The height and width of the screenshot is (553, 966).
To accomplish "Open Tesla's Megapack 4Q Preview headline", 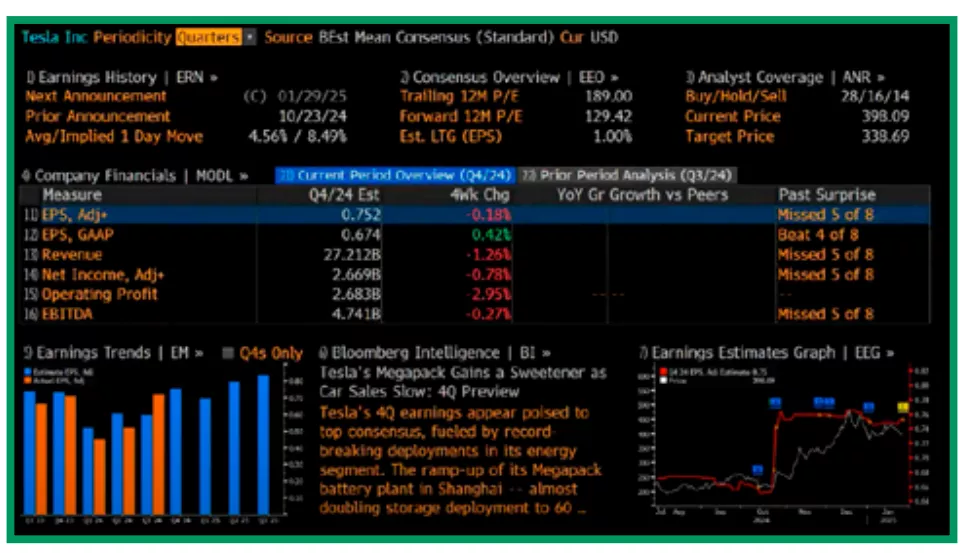I will [462, 382].
